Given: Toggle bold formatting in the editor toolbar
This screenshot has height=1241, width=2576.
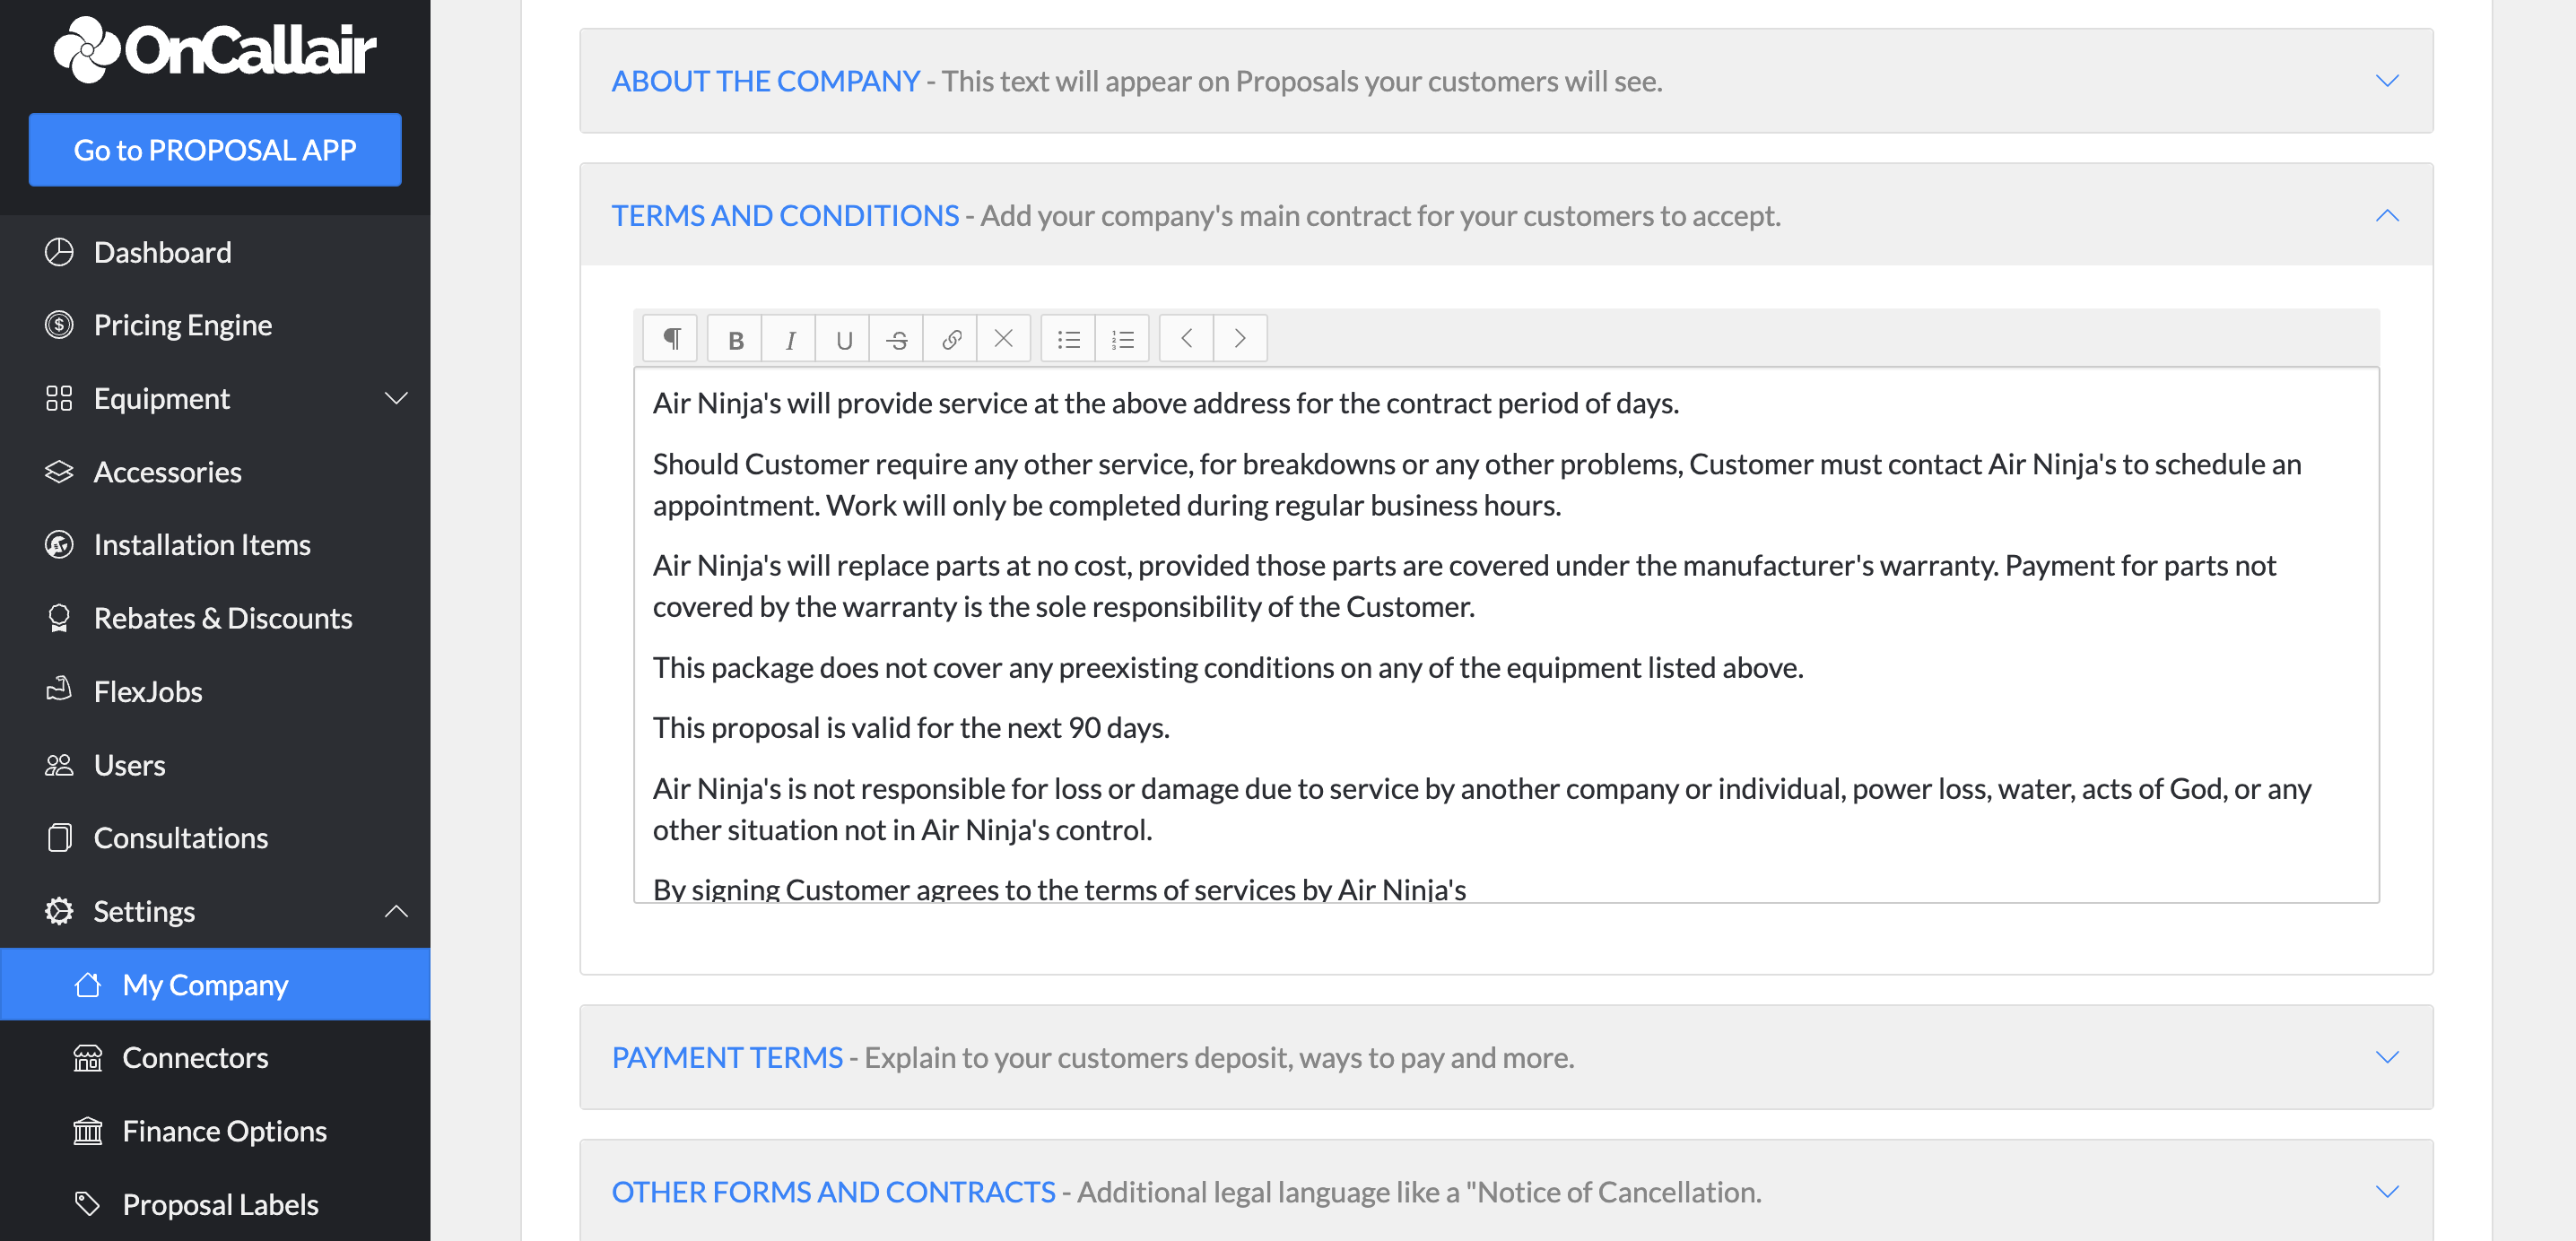Looking at the screenshot, I should 735,339.
